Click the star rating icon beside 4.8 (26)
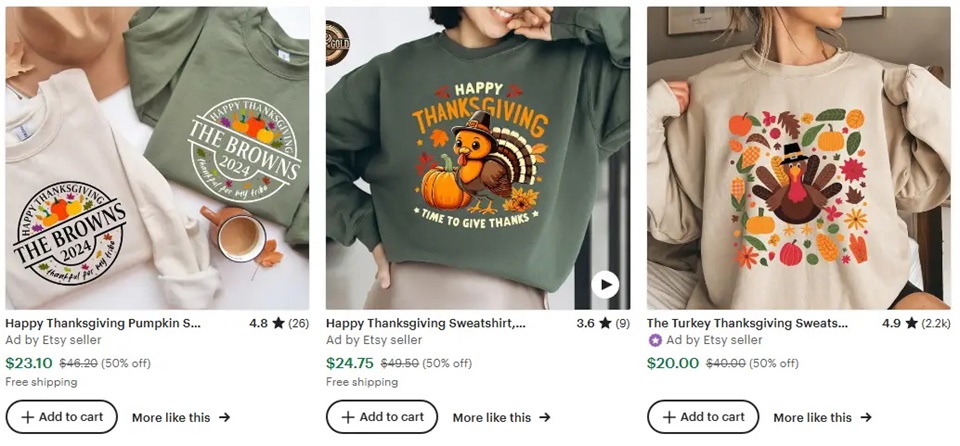Viewport: 960px width, 446px height. tap(278, 324)
